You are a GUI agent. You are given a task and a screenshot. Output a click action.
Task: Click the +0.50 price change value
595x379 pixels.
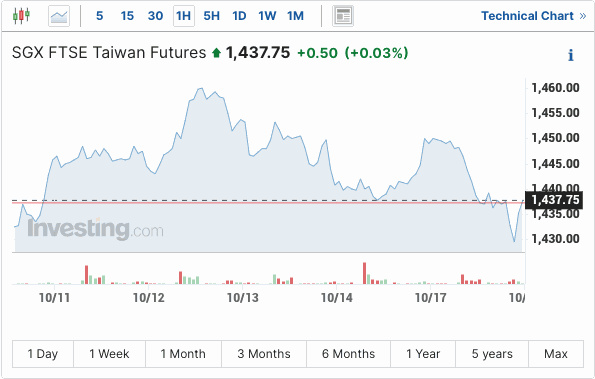[317, 53]
